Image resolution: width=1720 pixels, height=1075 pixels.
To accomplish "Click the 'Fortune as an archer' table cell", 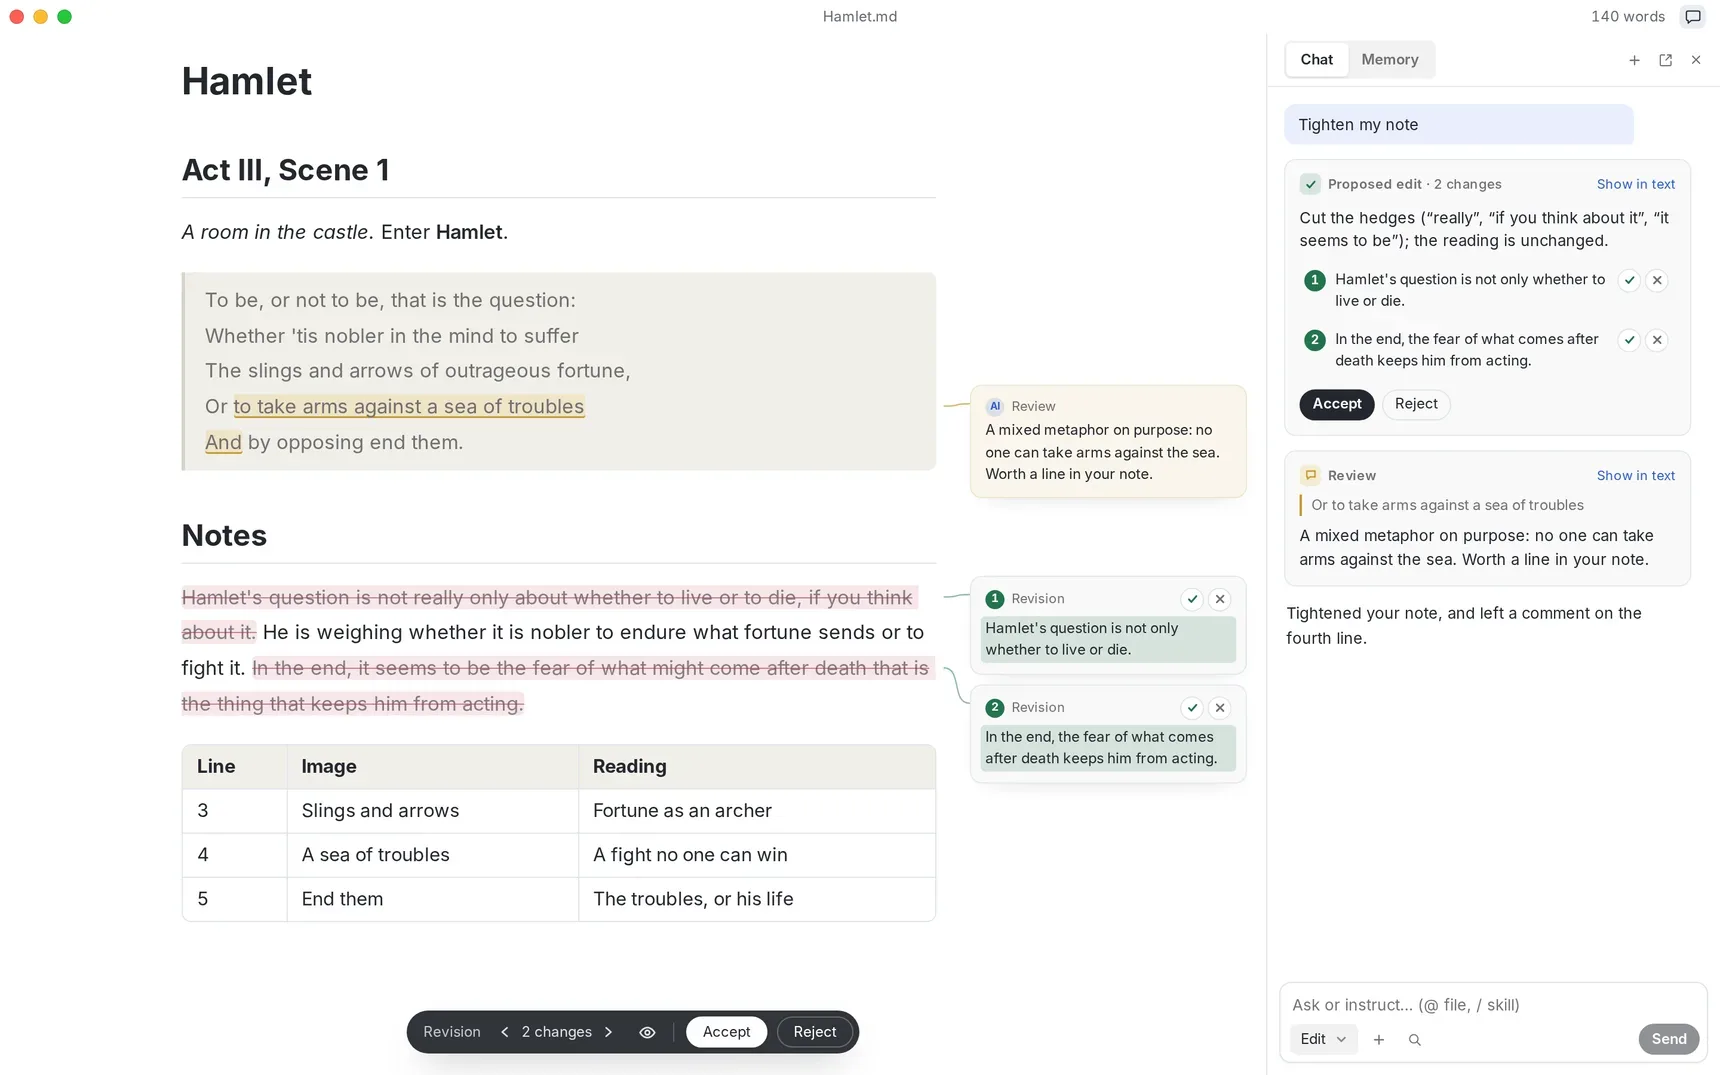I will click(757, 811).
